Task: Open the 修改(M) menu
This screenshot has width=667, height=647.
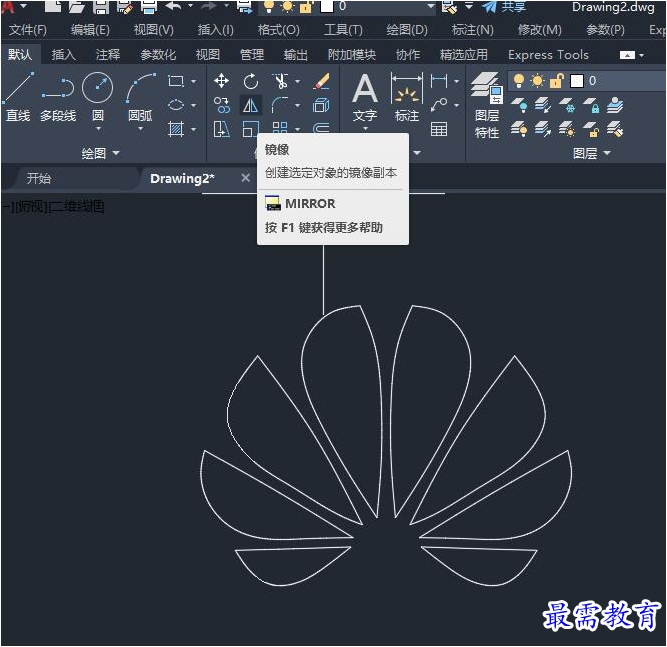Action: (x=539, y=30)
